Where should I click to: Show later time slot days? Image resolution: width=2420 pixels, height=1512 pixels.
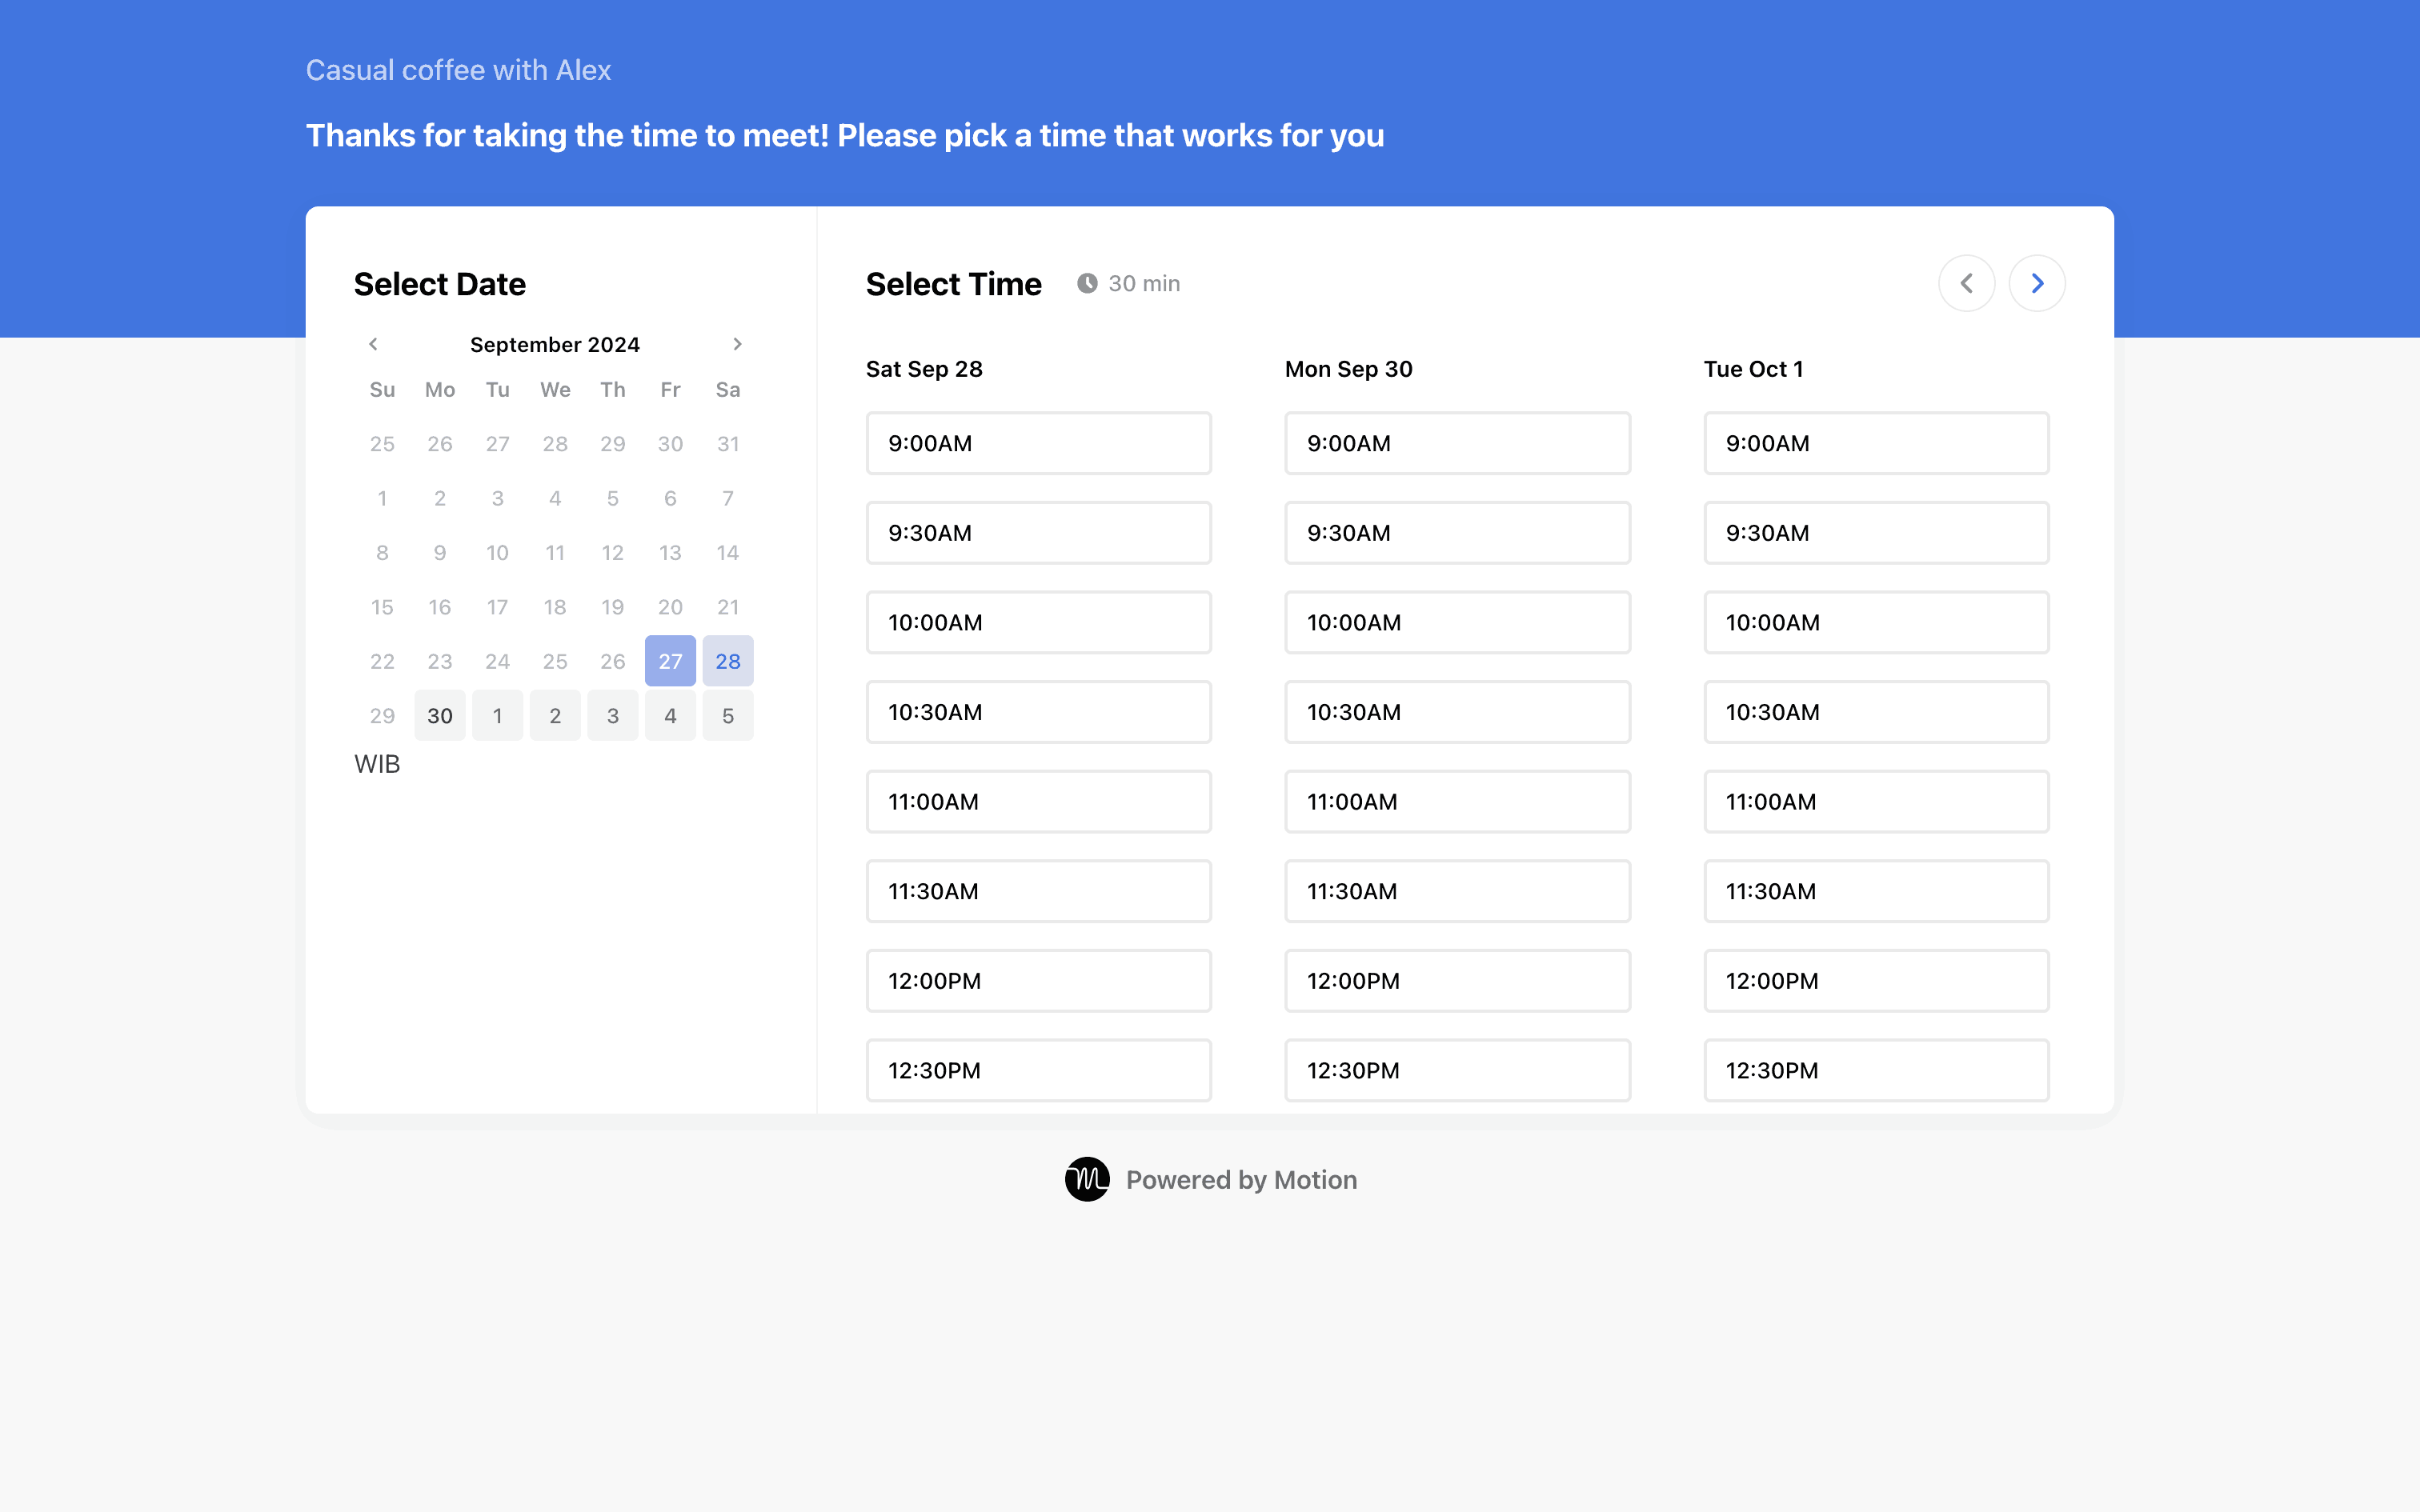[x=2036, y=283]
